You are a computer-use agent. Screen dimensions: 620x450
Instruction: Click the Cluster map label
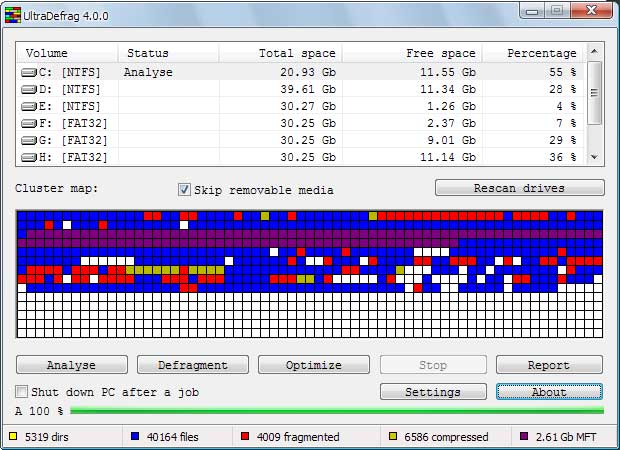coord(56,188)
